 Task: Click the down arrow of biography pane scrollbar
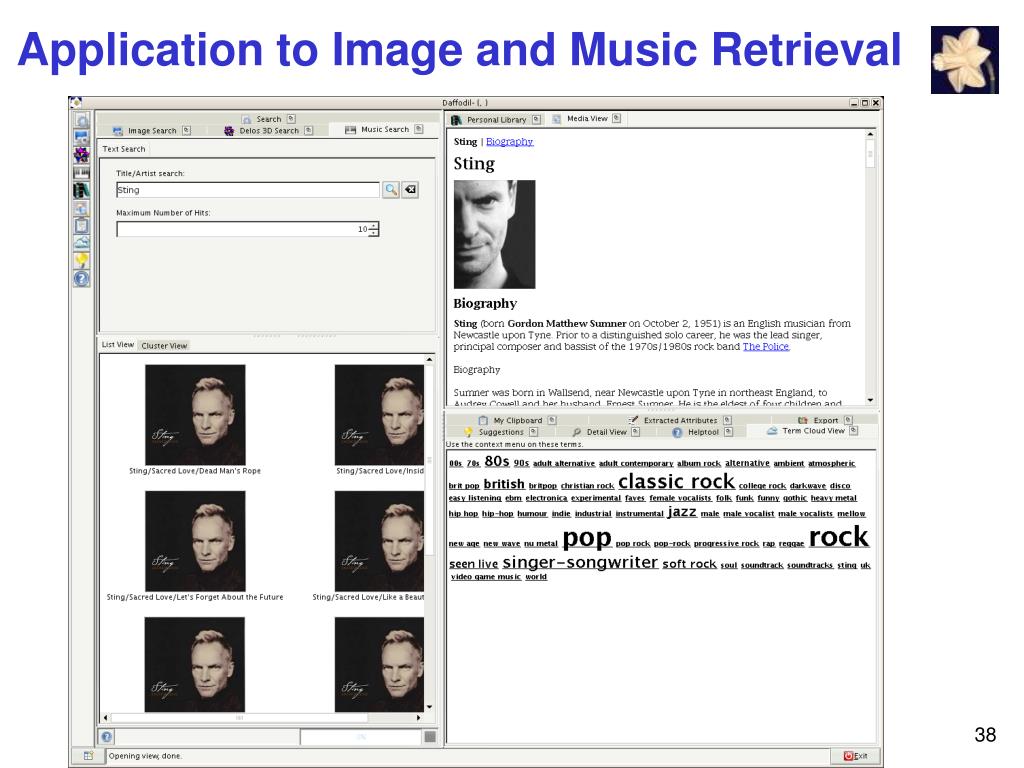pos(870,400)
